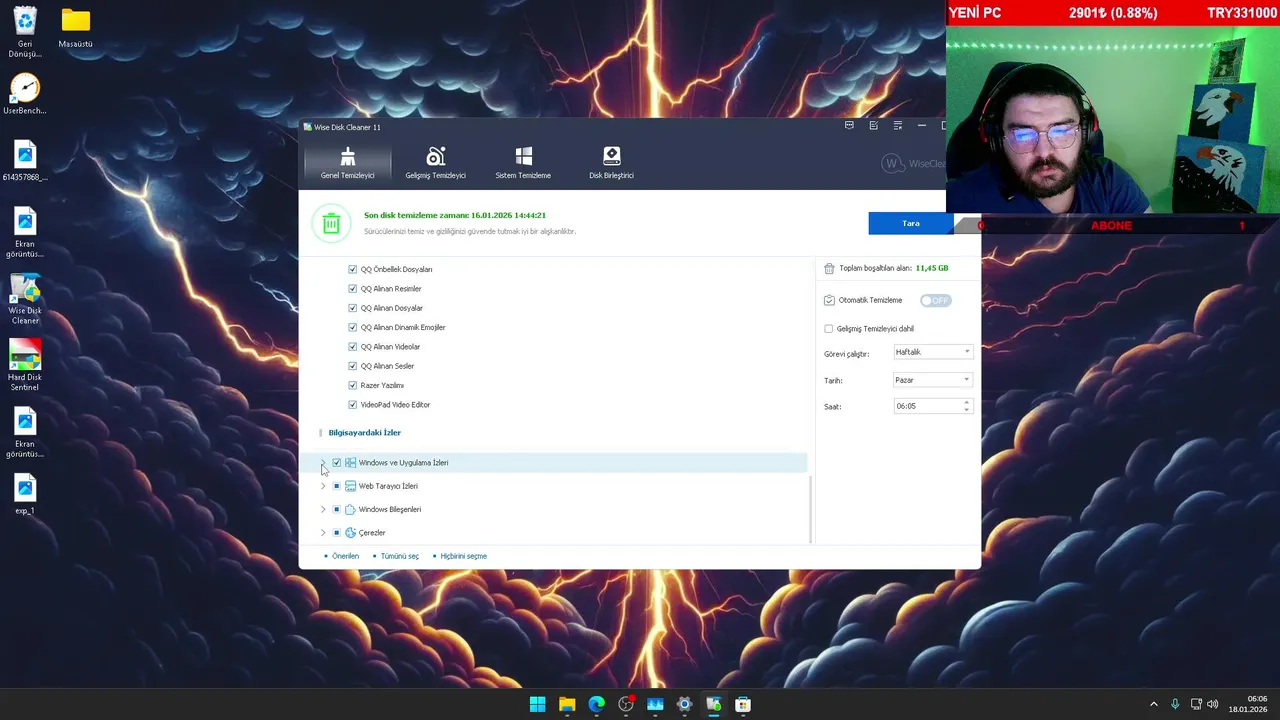Uncheck Razer Yazılımı checkbox

[352, 385]
